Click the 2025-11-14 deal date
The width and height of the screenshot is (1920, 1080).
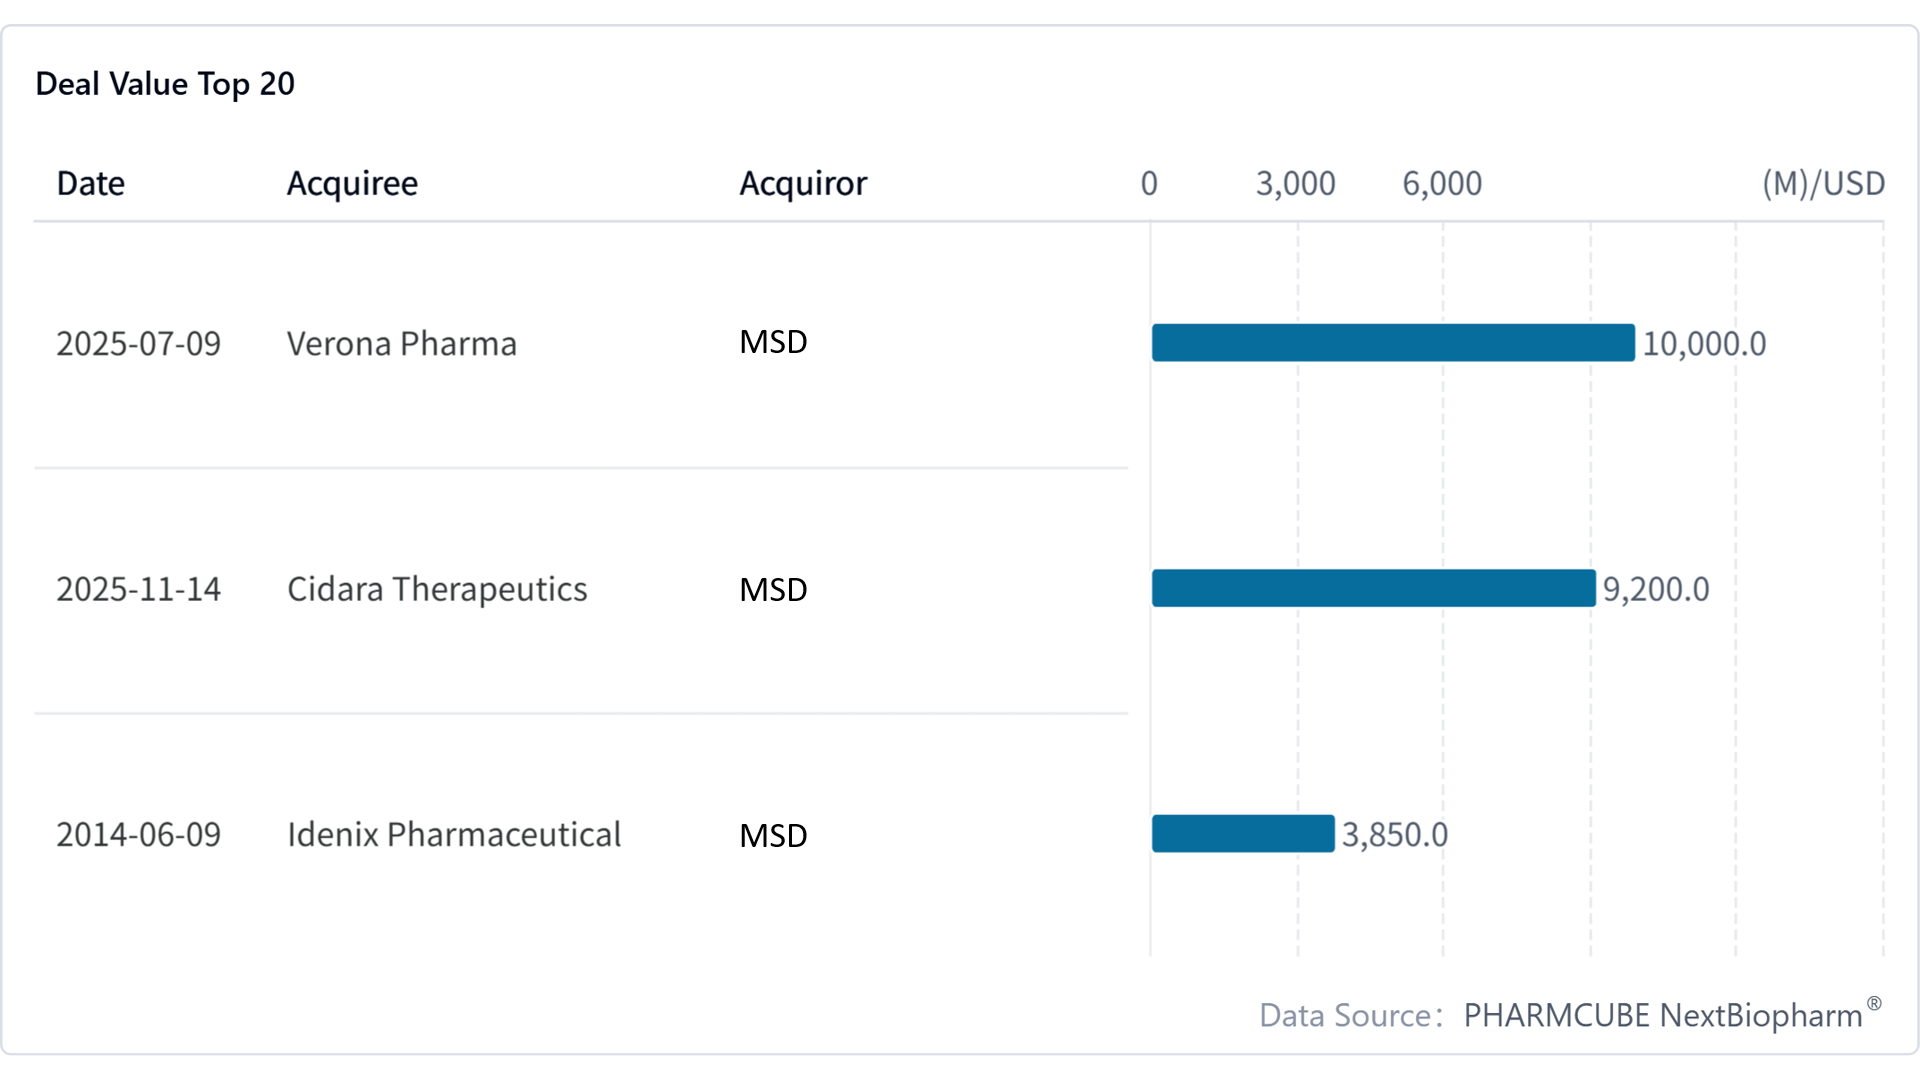pyautogui.click(x=138, y=590)
